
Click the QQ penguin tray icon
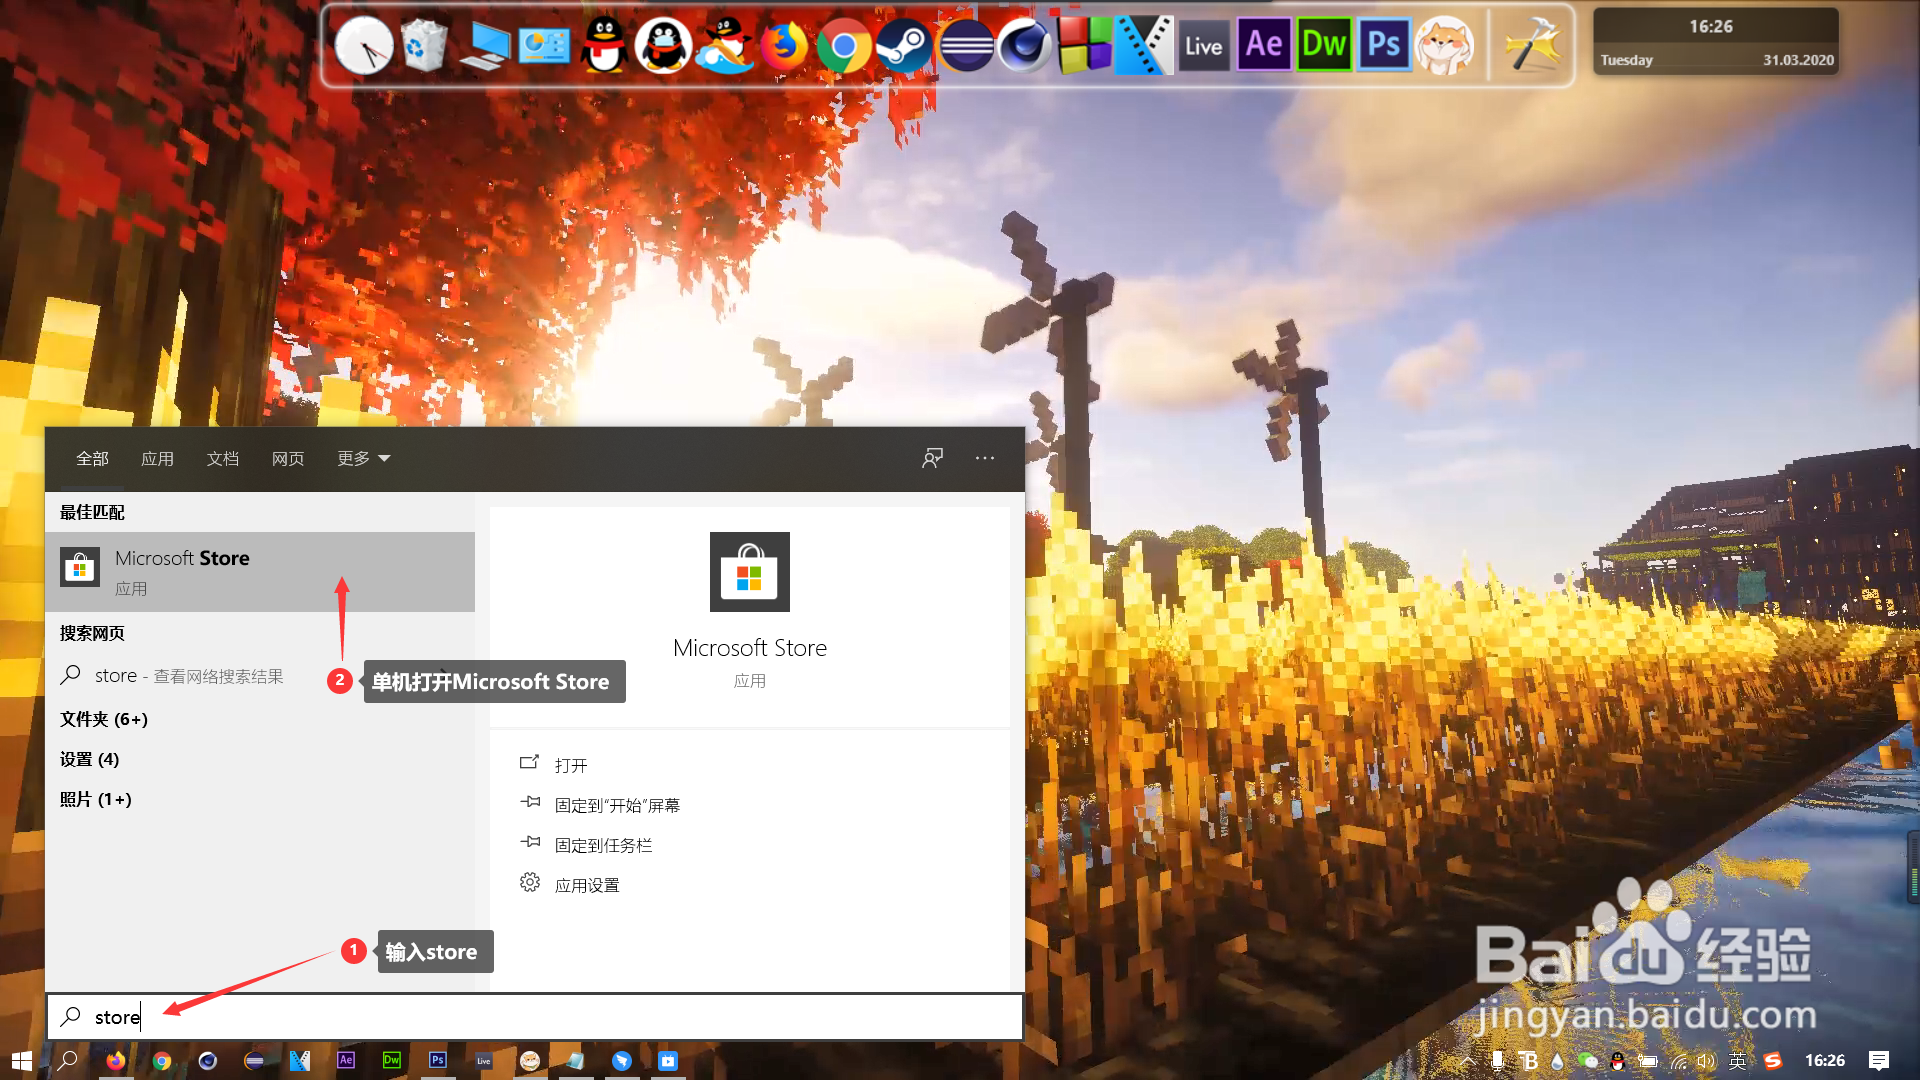coord(1618,1061)
